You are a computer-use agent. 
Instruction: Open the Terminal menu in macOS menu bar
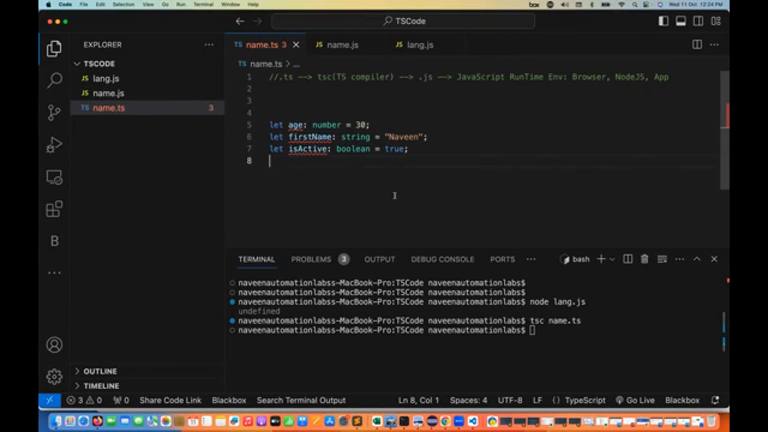coord(203,4)
